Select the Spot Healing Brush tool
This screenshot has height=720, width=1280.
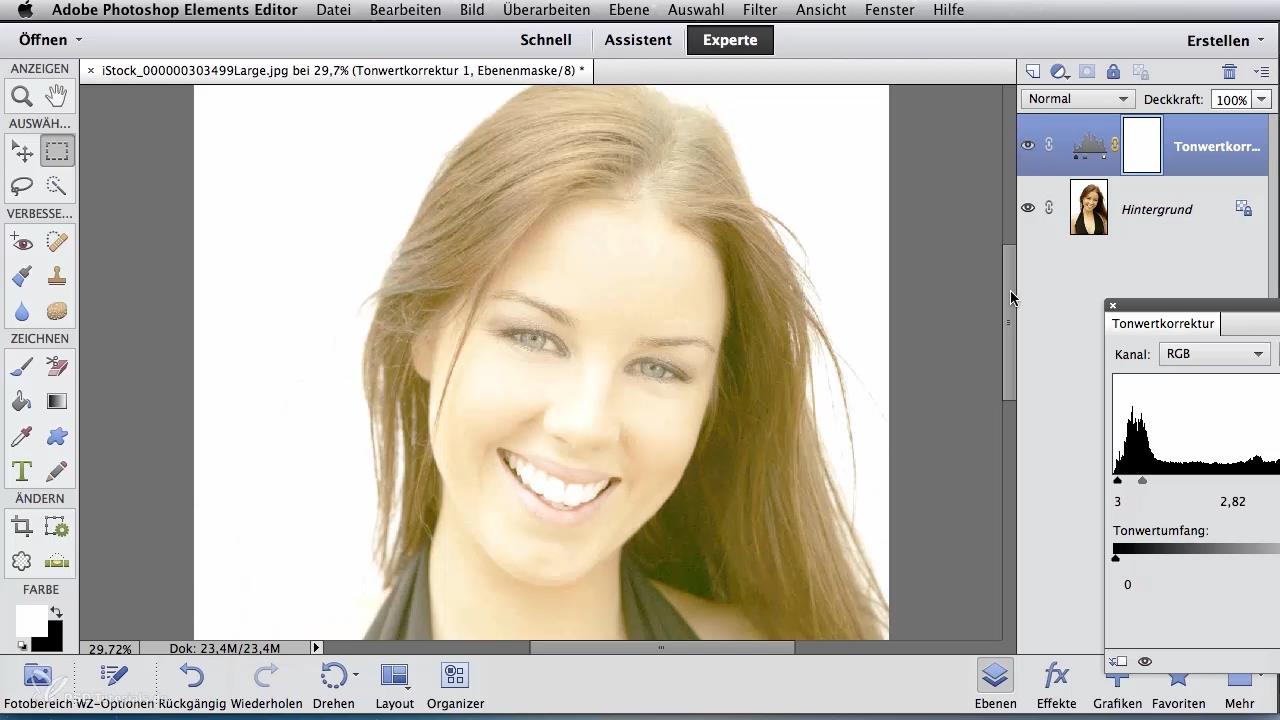[57, 242]
